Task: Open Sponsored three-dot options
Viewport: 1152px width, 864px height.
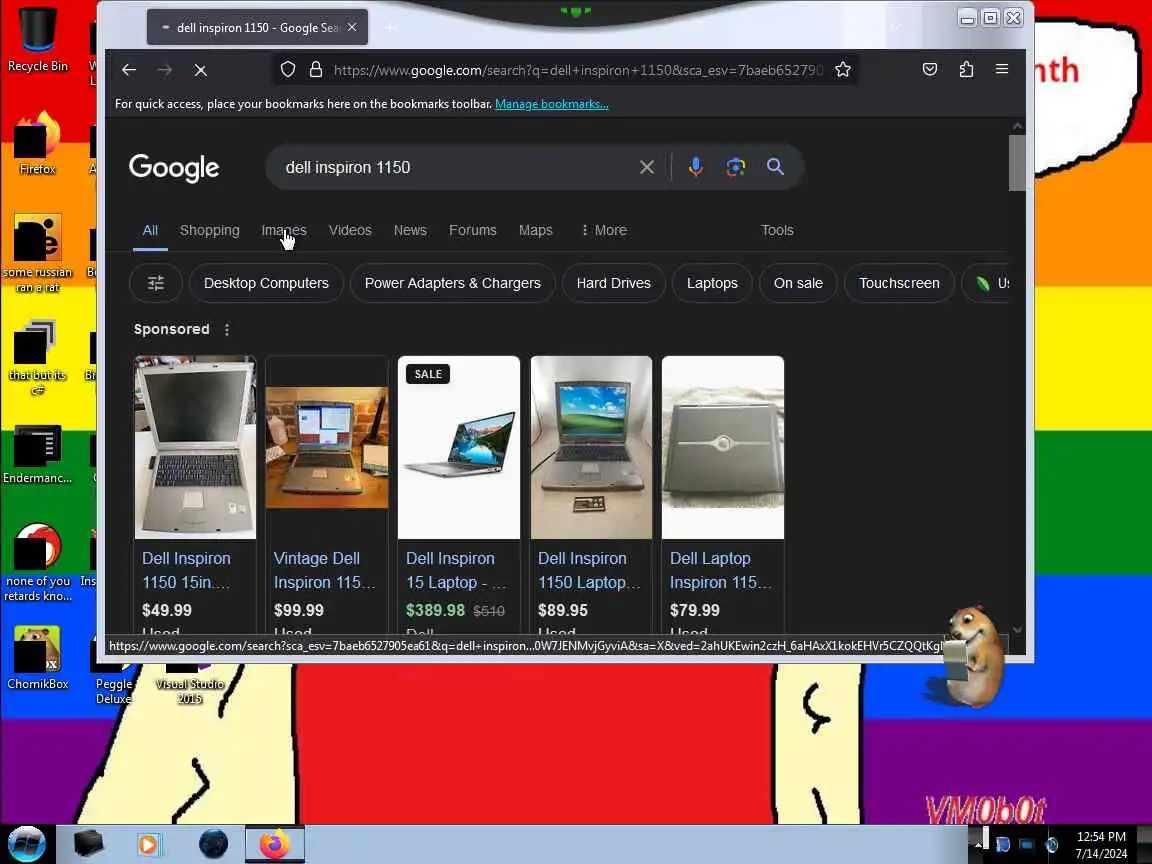Action: [x=227, y=330]
